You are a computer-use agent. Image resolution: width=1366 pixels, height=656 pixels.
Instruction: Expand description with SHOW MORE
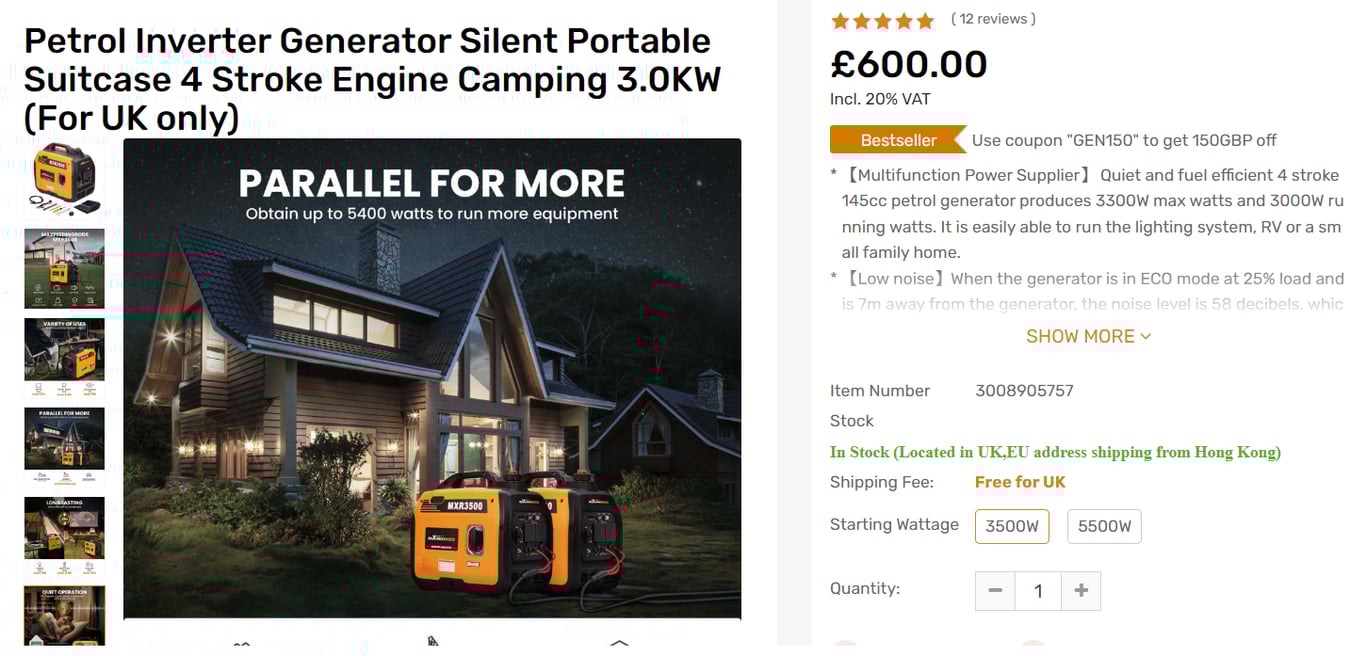[1088, 336]
